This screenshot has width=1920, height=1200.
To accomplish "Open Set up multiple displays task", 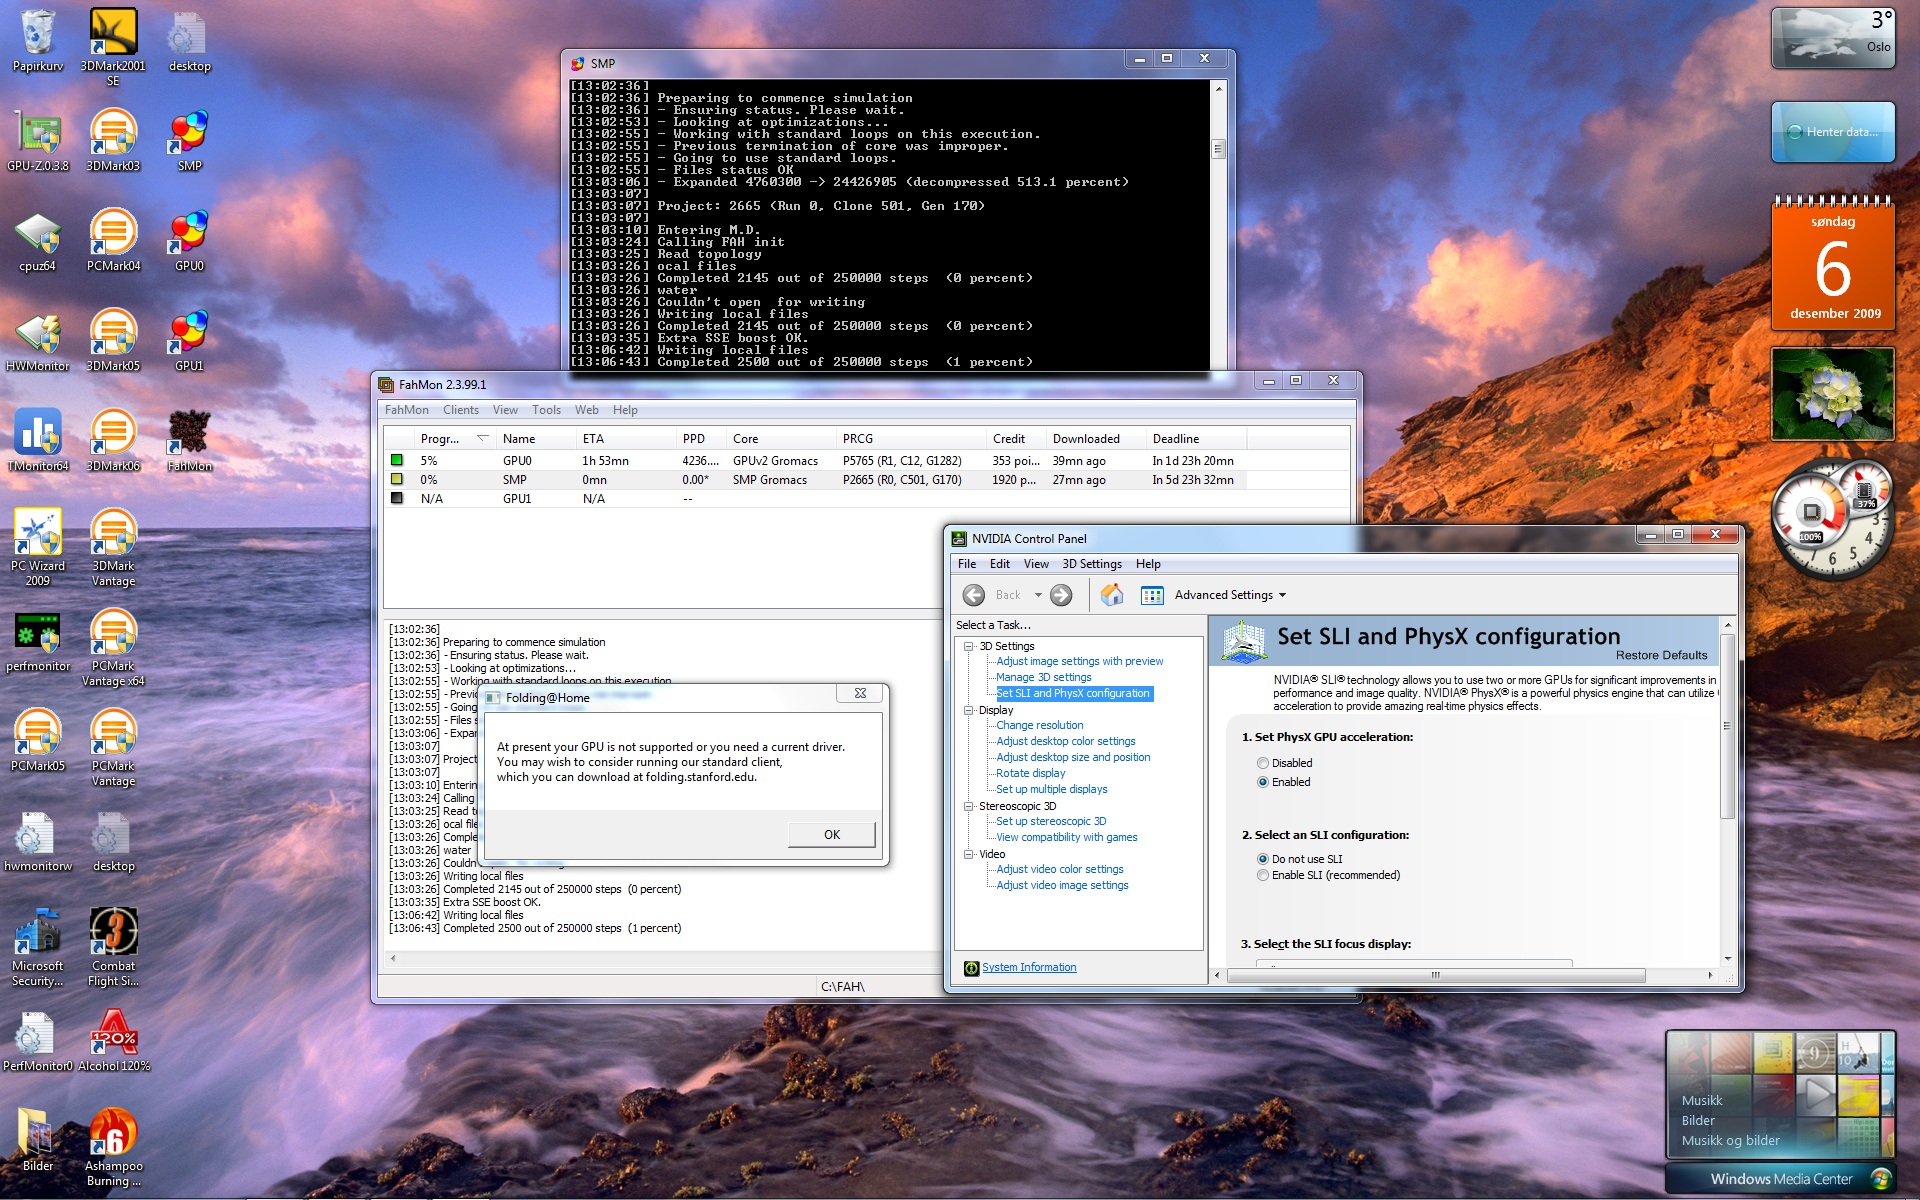I will click(1051, 789).
